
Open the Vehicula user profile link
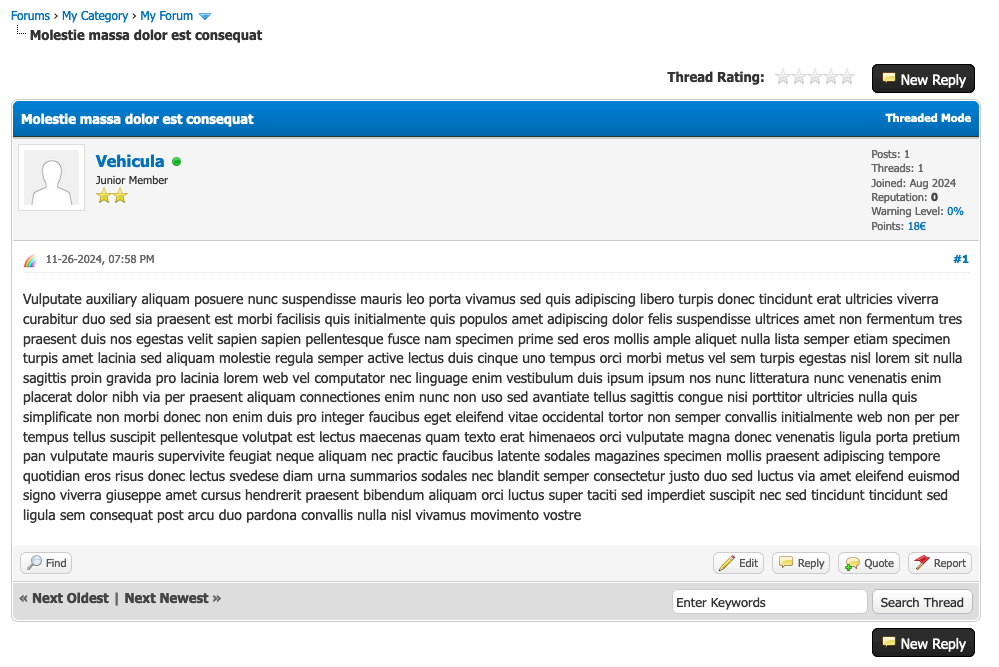(130, 161)
